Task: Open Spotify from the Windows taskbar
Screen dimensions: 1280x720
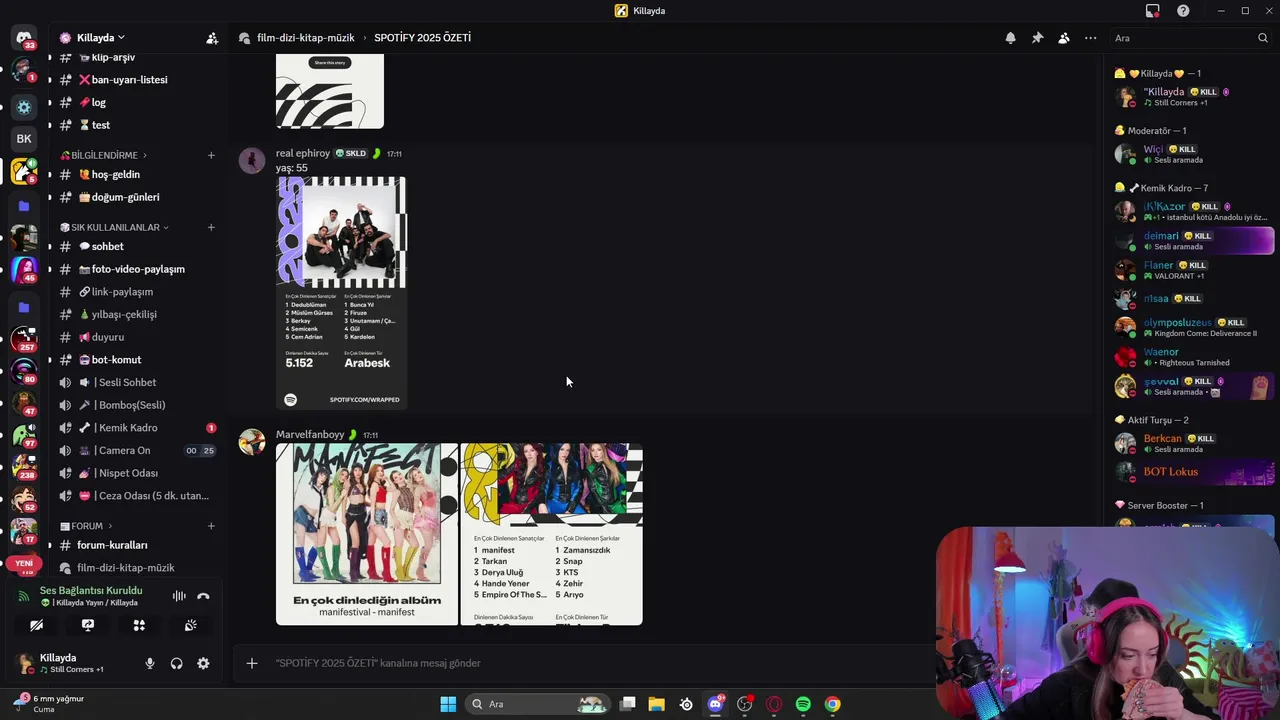Action: point(803,704)
